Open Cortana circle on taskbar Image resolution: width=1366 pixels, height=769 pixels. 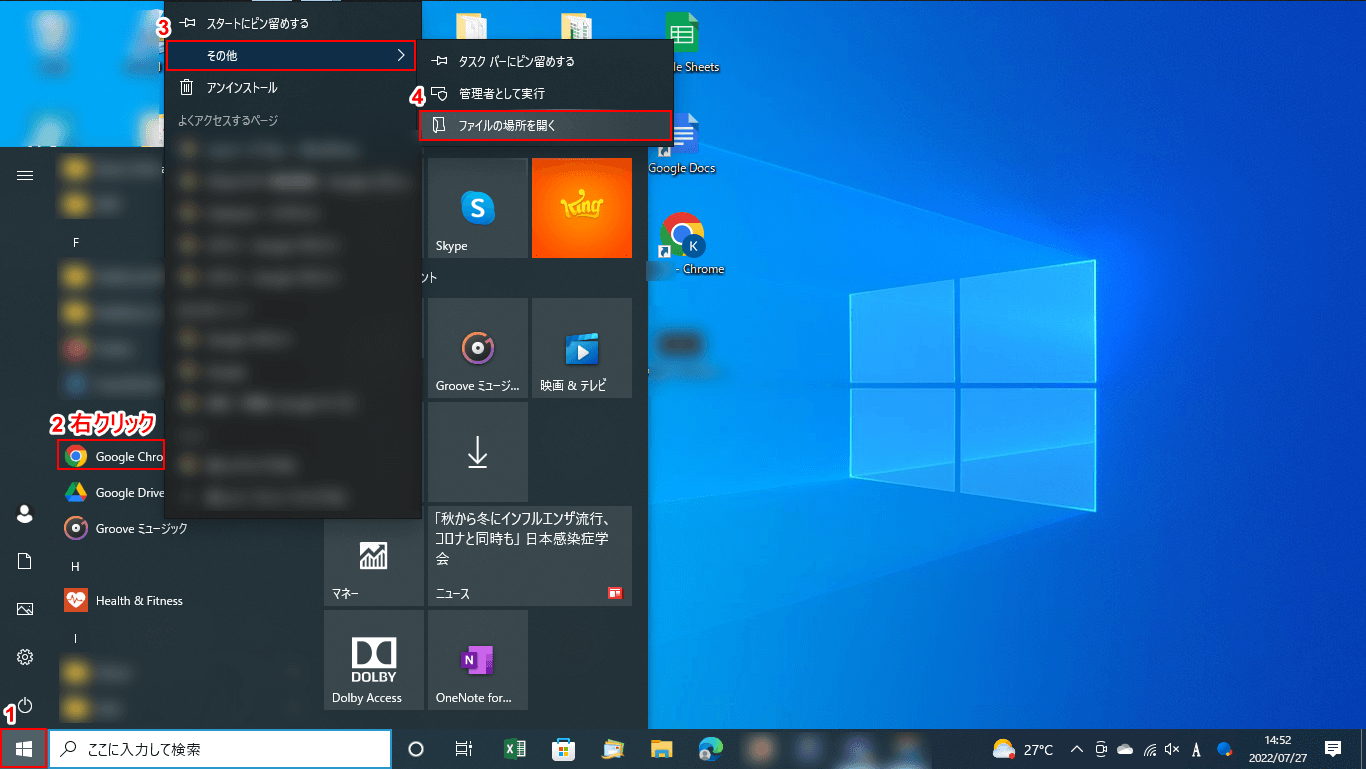click(x=417, y=749)
